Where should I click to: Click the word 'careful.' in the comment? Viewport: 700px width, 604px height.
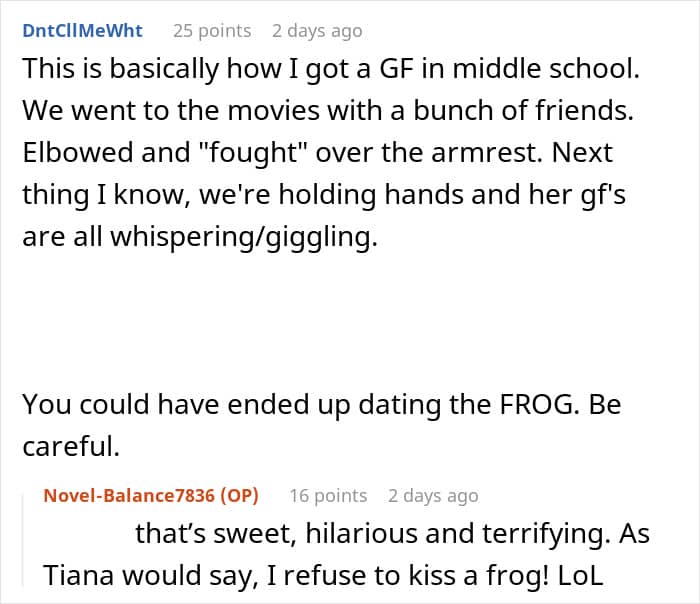pos(70,447)
